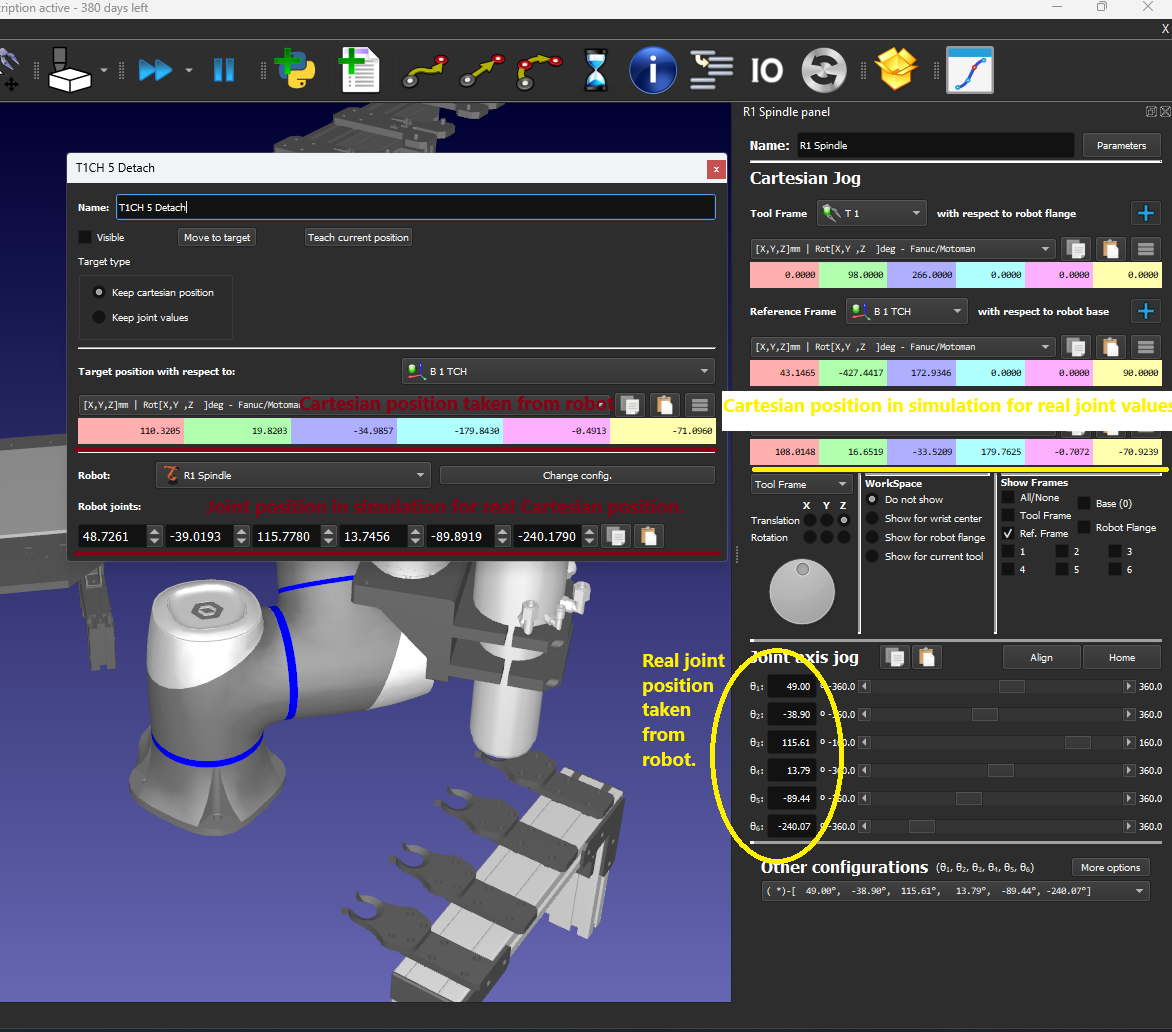Click the fast forward simulation icon
The width and height of the screenshot is (1172, 1032).
(155, 71)
